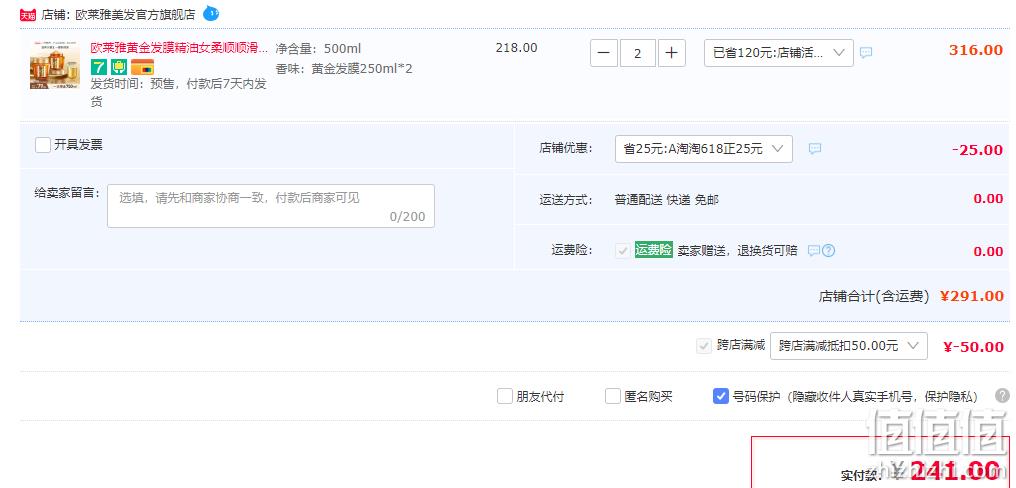Enable the 朋友代付 checkbox
Screen dimensions: 1016x488
505,396
